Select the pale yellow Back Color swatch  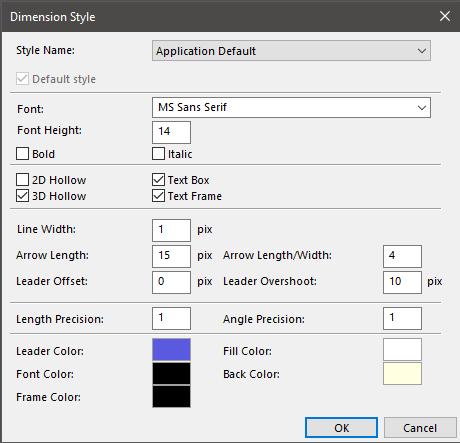coord(402,373)
